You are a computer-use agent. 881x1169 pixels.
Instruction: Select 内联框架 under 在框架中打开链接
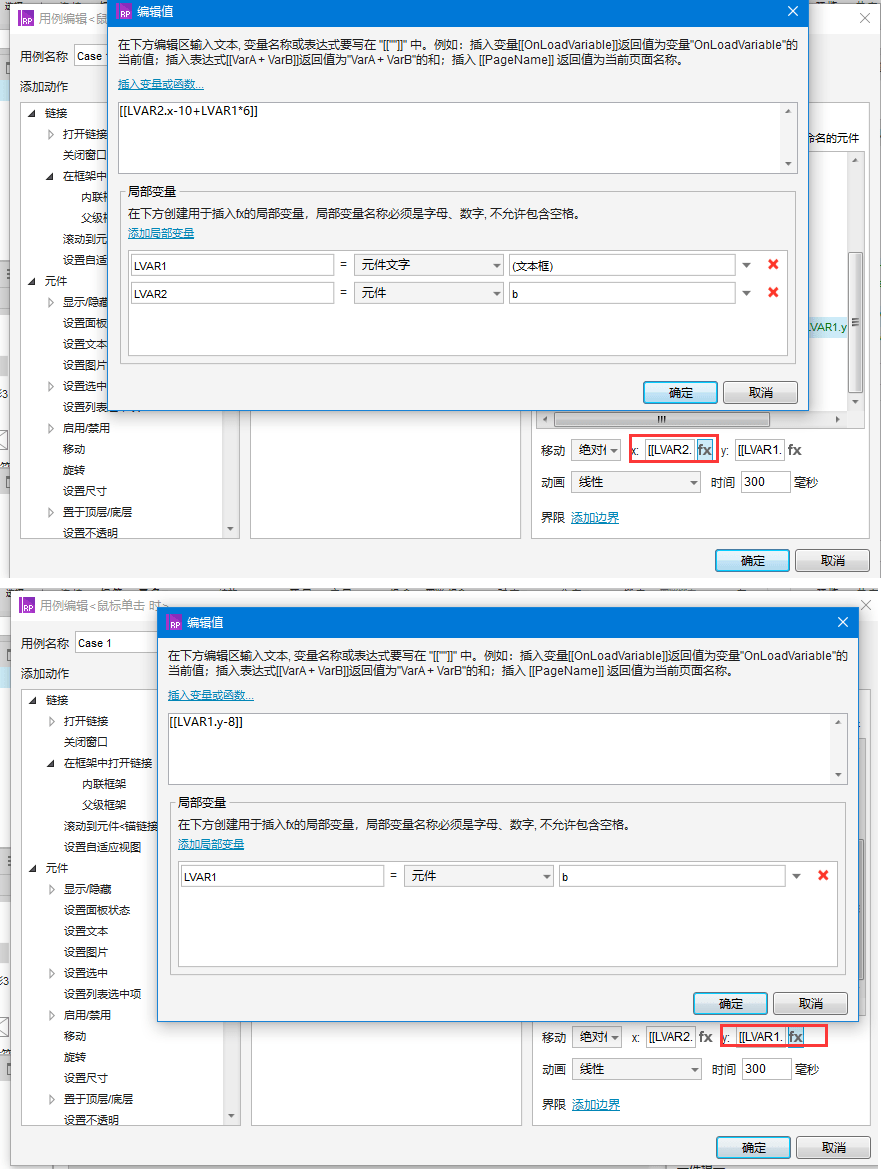point(104,784)
